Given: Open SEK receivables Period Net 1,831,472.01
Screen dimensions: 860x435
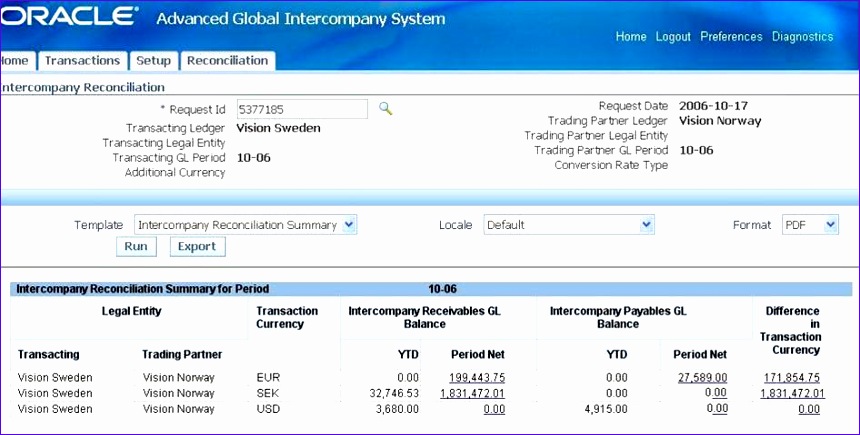Looking at the screenshot, I should [472, 393].
